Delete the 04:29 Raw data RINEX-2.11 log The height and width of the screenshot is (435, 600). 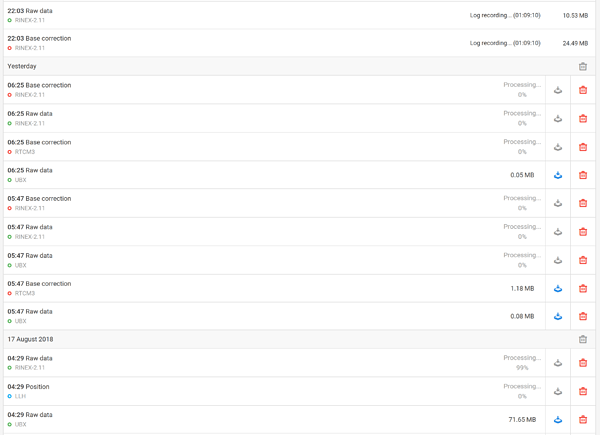583,363
